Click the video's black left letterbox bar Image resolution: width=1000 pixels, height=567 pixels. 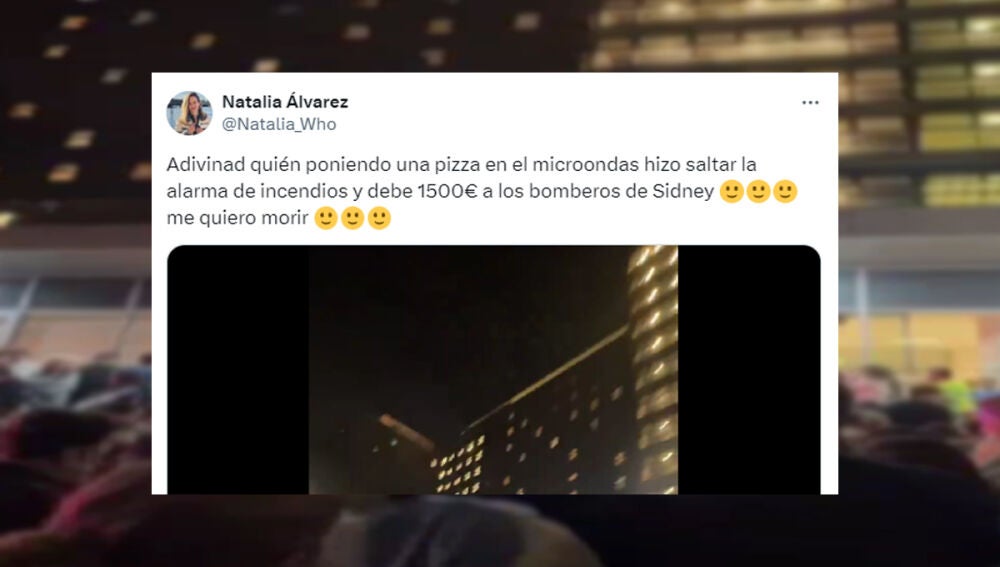238,369
